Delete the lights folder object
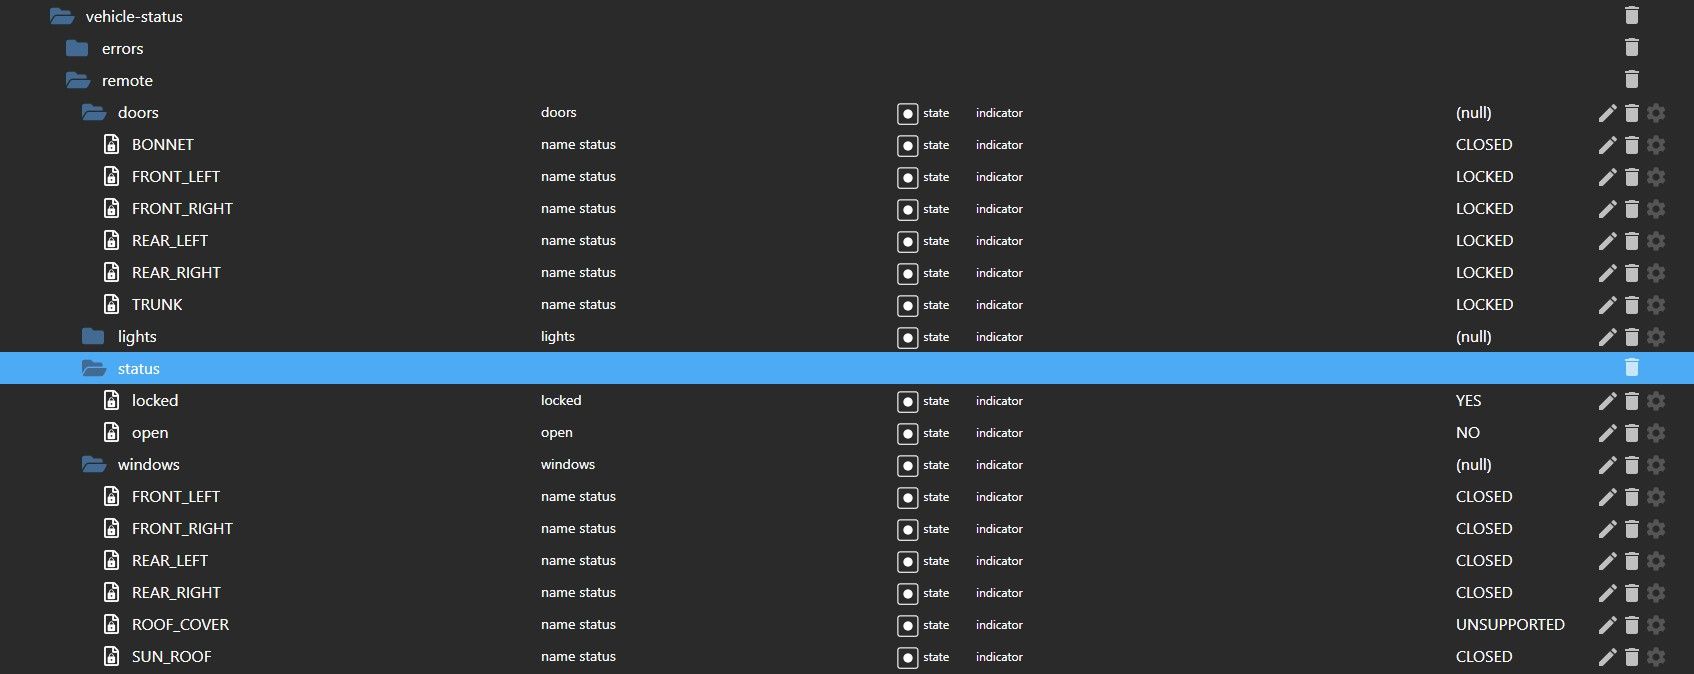1694x674 pixels. (x=1632, y=337)
